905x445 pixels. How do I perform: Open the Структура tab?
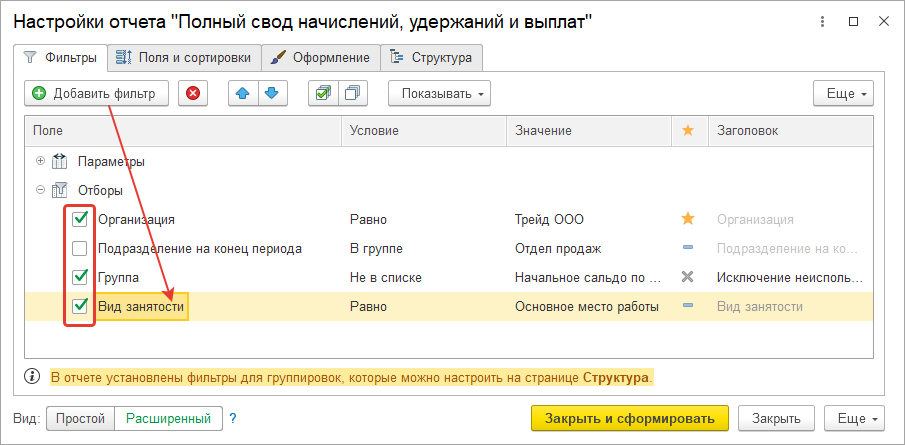pos(431,58)
